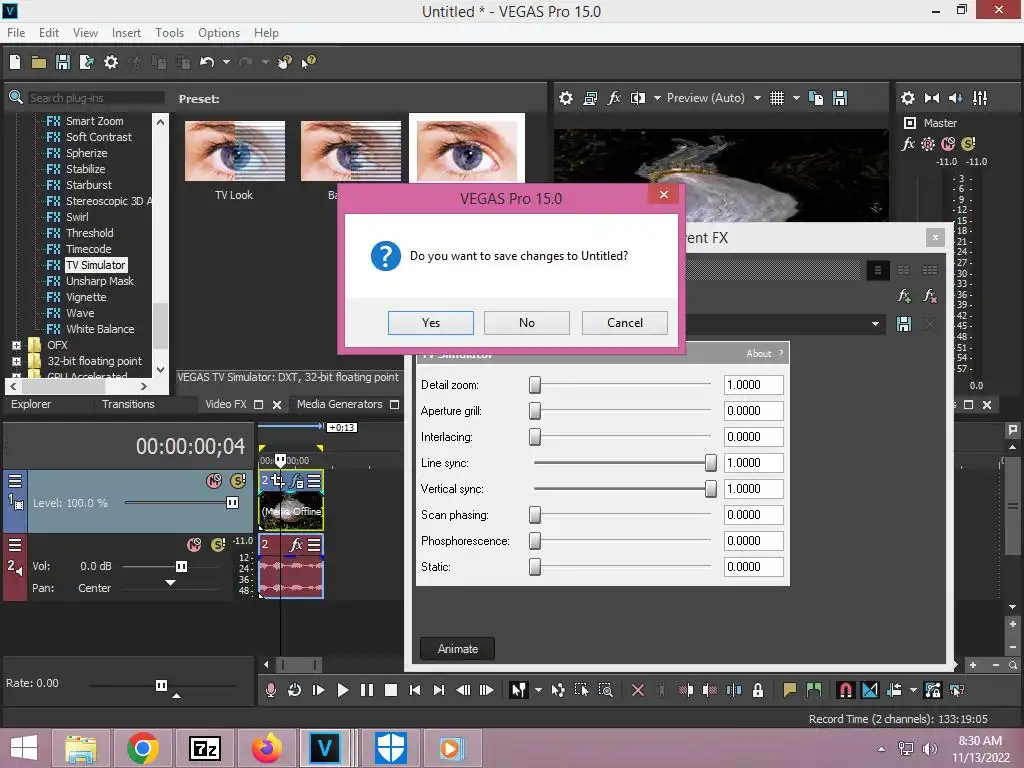Viewport: 1024px width, 768px height.
Task: Open preview Project Video Properties gear
Action: (566, 98)
